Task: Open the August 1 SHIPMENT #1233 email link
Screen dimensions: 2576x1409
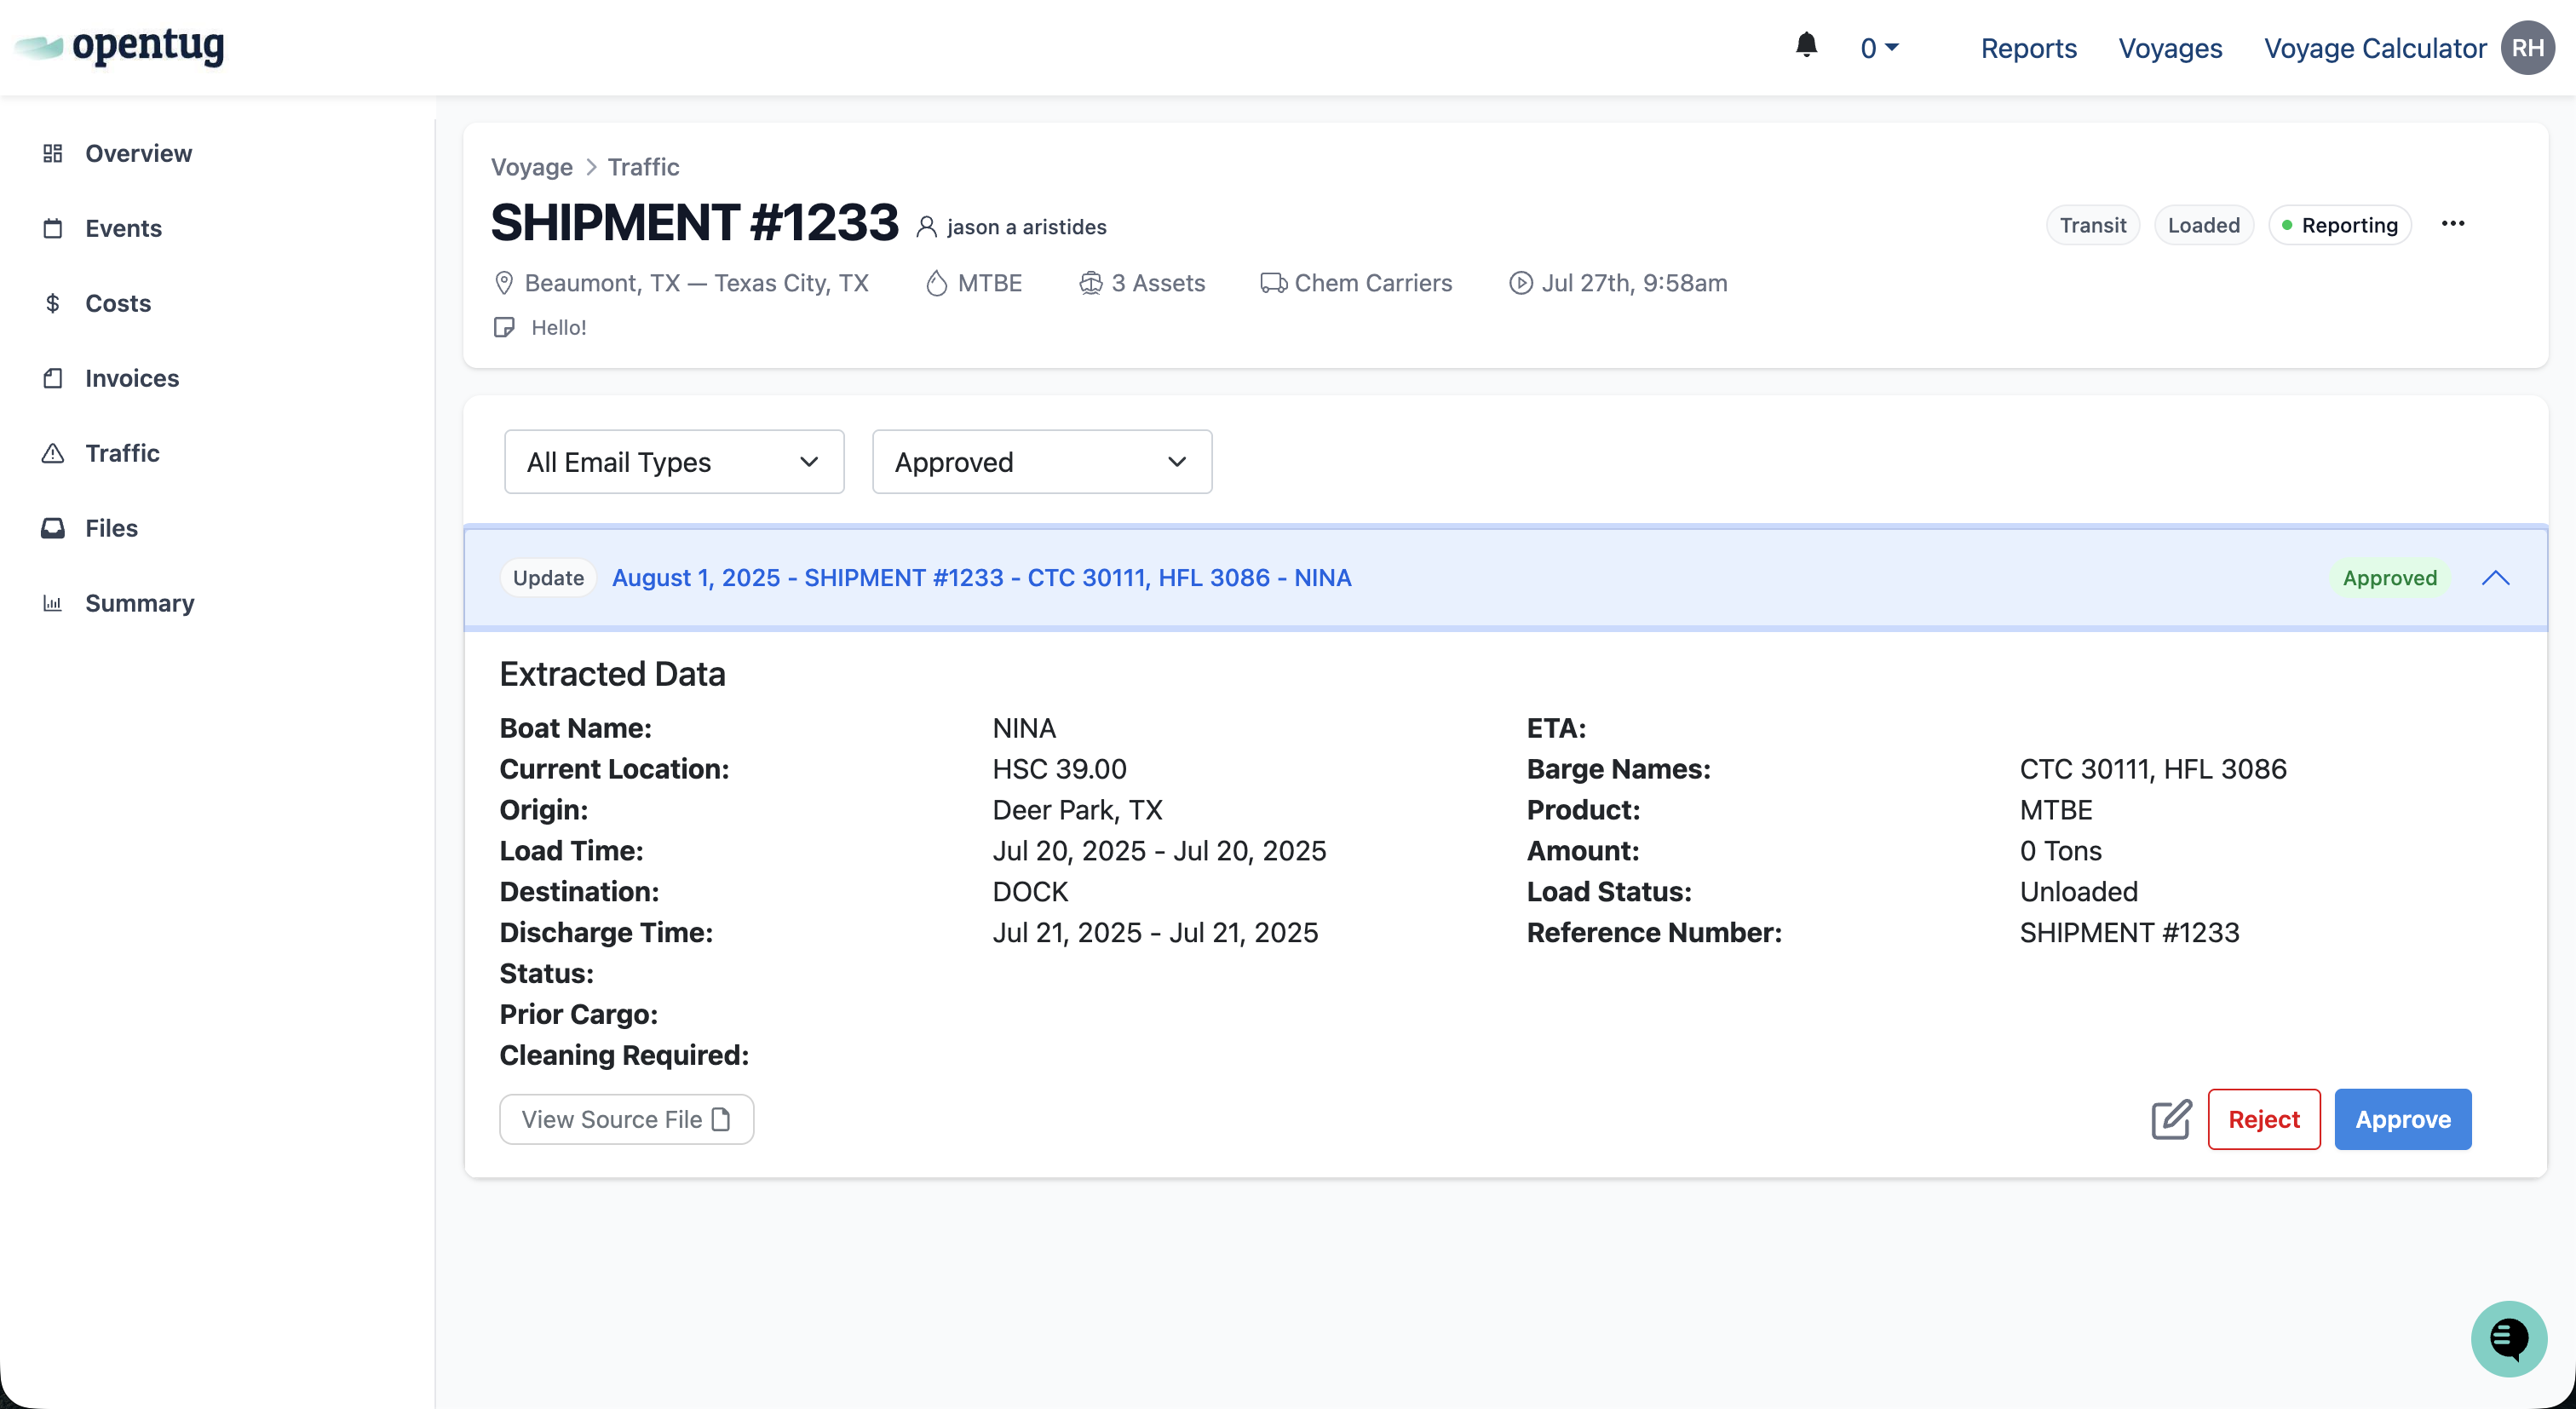Action: coord(981,578)
